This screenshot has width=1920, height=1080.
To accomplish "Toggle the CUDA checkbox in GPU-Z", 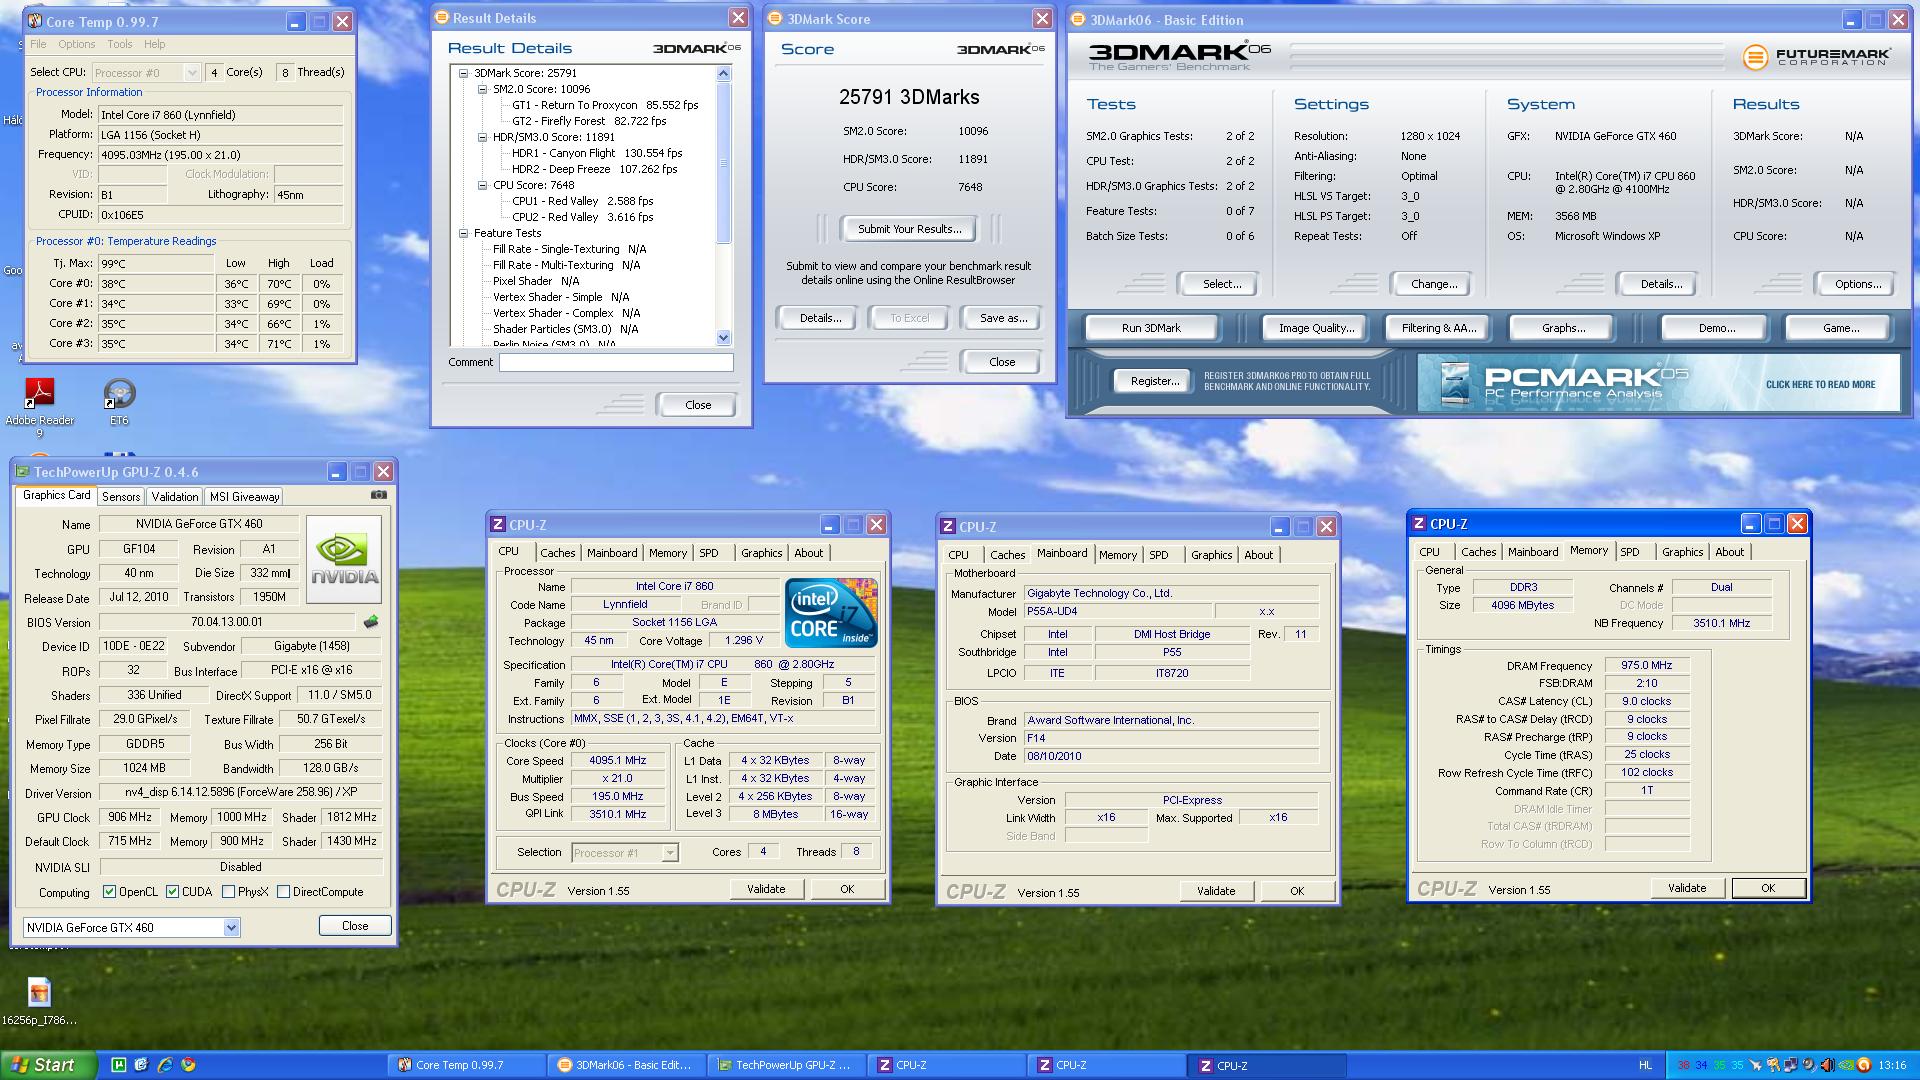I will (172, 892).
